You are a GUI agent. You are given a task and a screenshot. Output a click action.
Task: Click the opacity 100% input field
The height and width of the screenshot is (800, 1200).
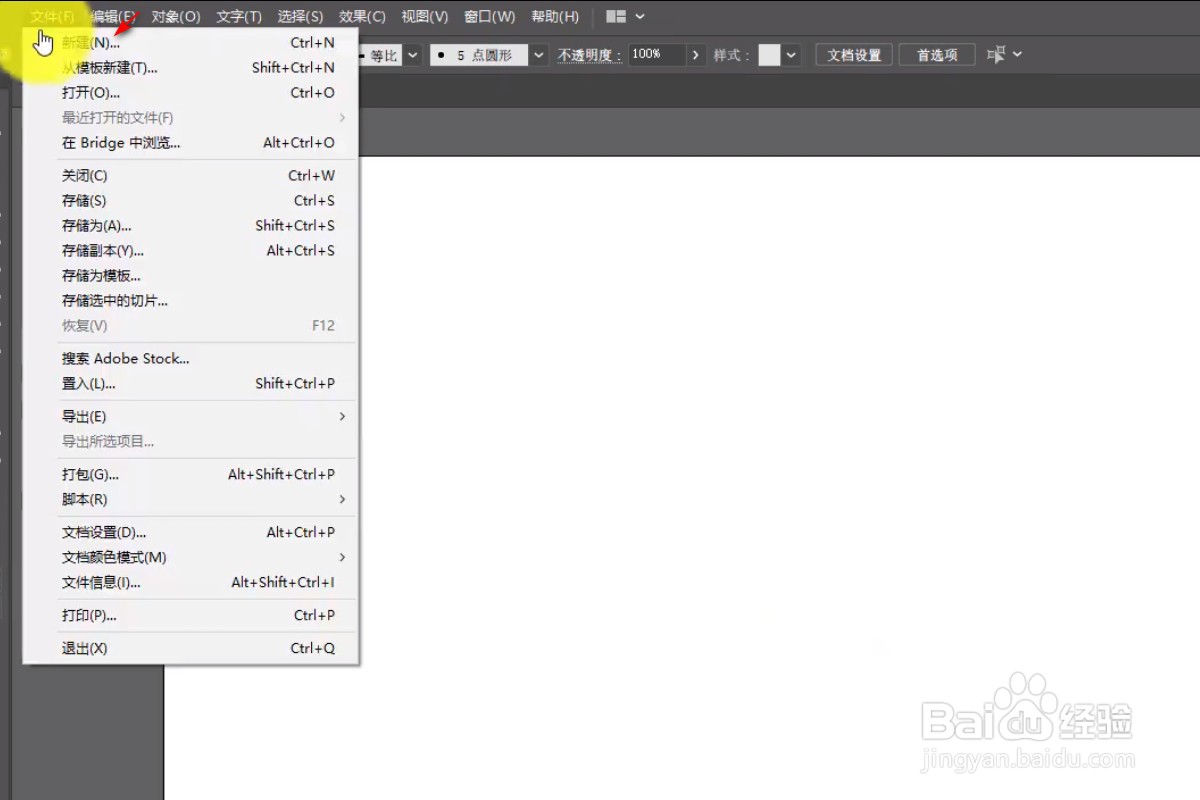pos(657,54)
